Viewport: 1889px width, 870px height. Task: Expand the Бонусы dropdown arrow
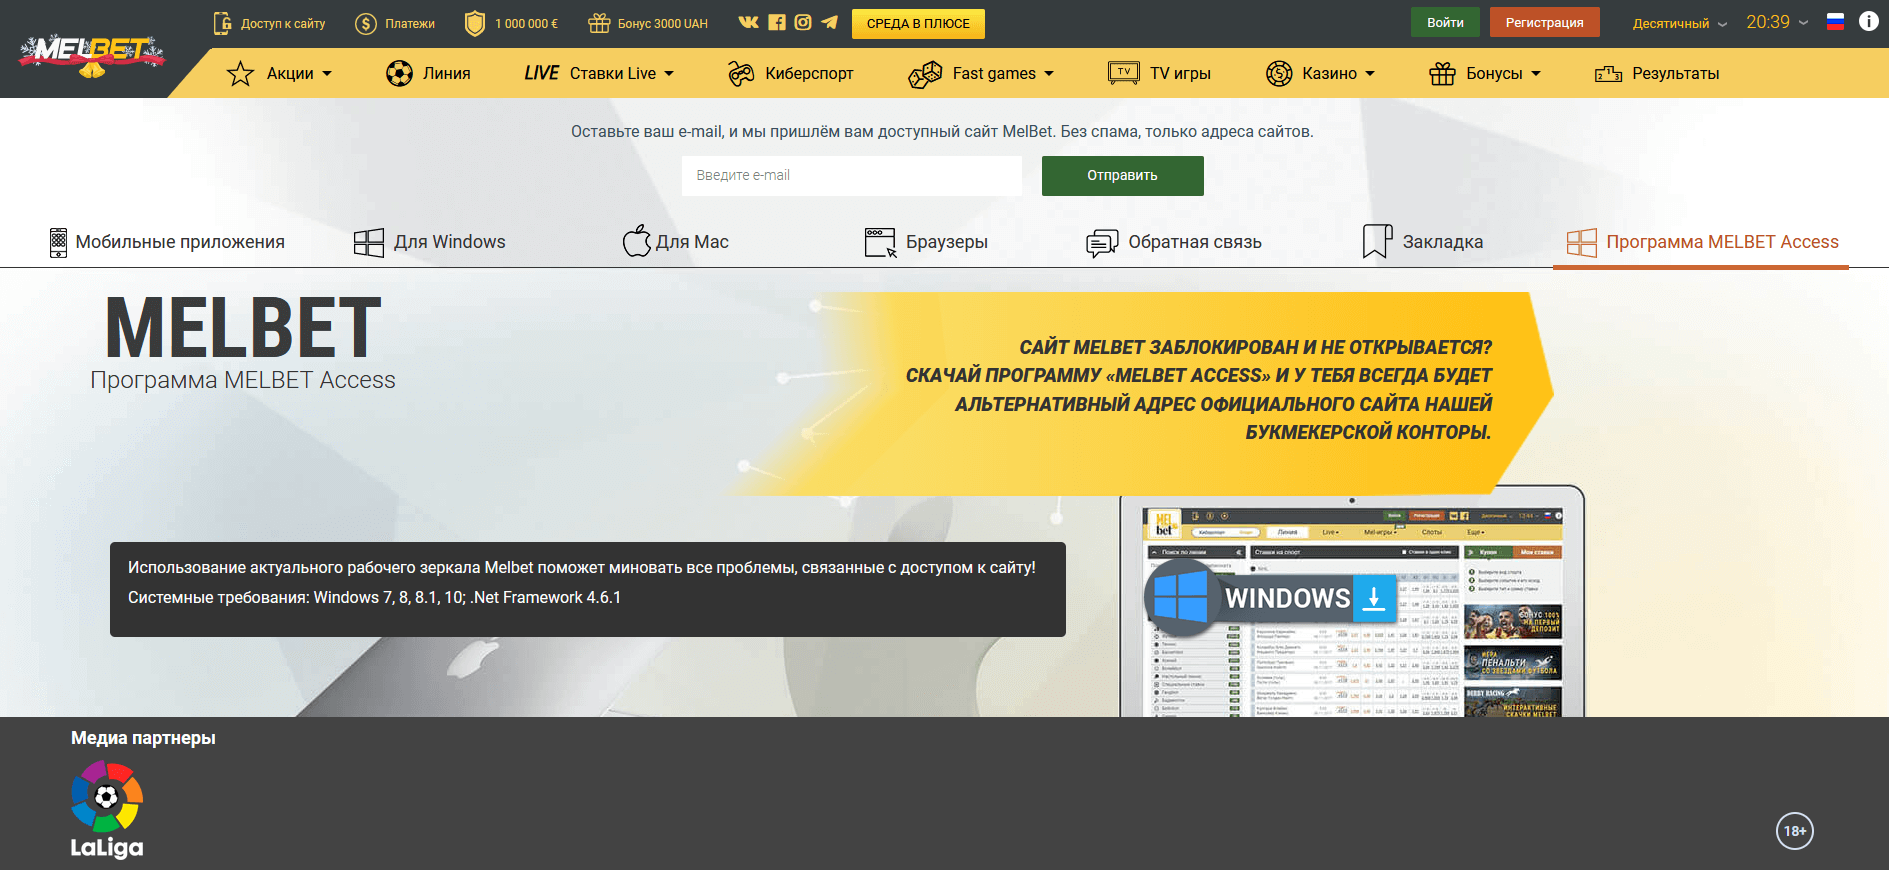[x=1536, y=74]
